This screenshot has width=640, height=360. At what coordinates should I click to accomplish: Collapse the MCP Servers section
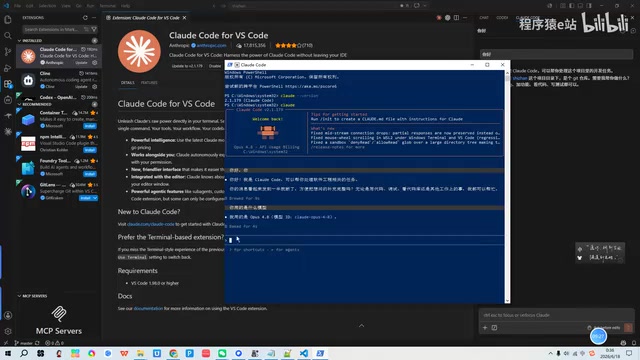pyautogui.click(x=19, y=296)
